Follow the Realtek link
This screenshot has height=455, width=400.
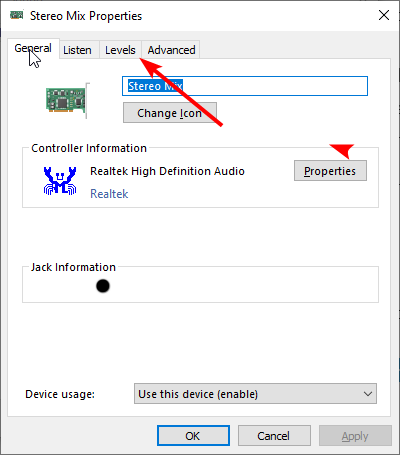(109, 194)
